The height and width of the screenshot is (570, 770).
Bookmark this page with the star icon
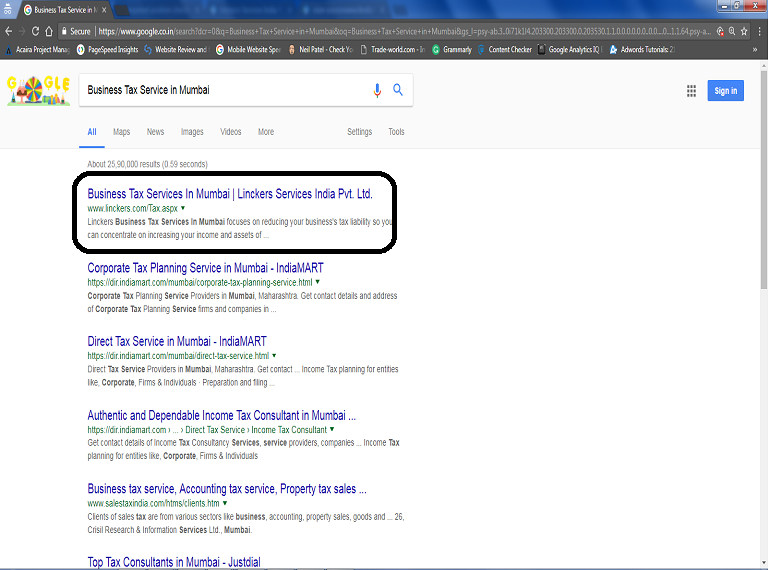coord(744,31)
